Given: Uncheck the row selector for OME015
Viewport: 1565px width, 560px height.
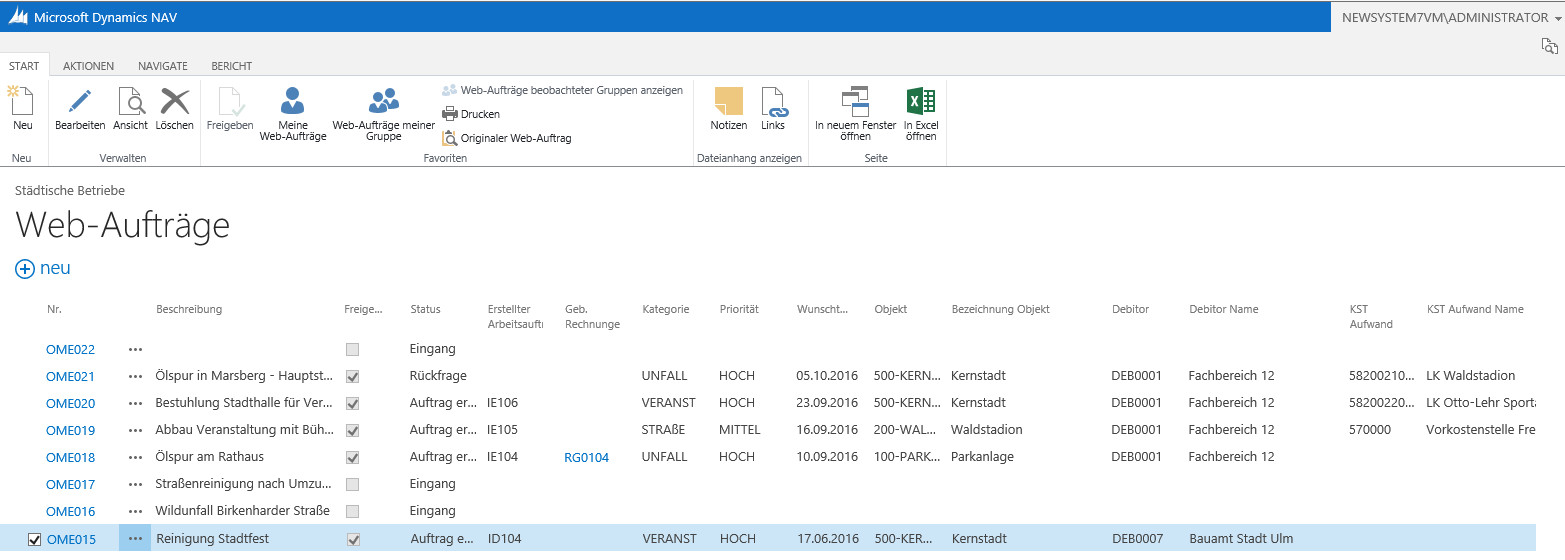Looking at the screenshot, I should tap(34, 540).
